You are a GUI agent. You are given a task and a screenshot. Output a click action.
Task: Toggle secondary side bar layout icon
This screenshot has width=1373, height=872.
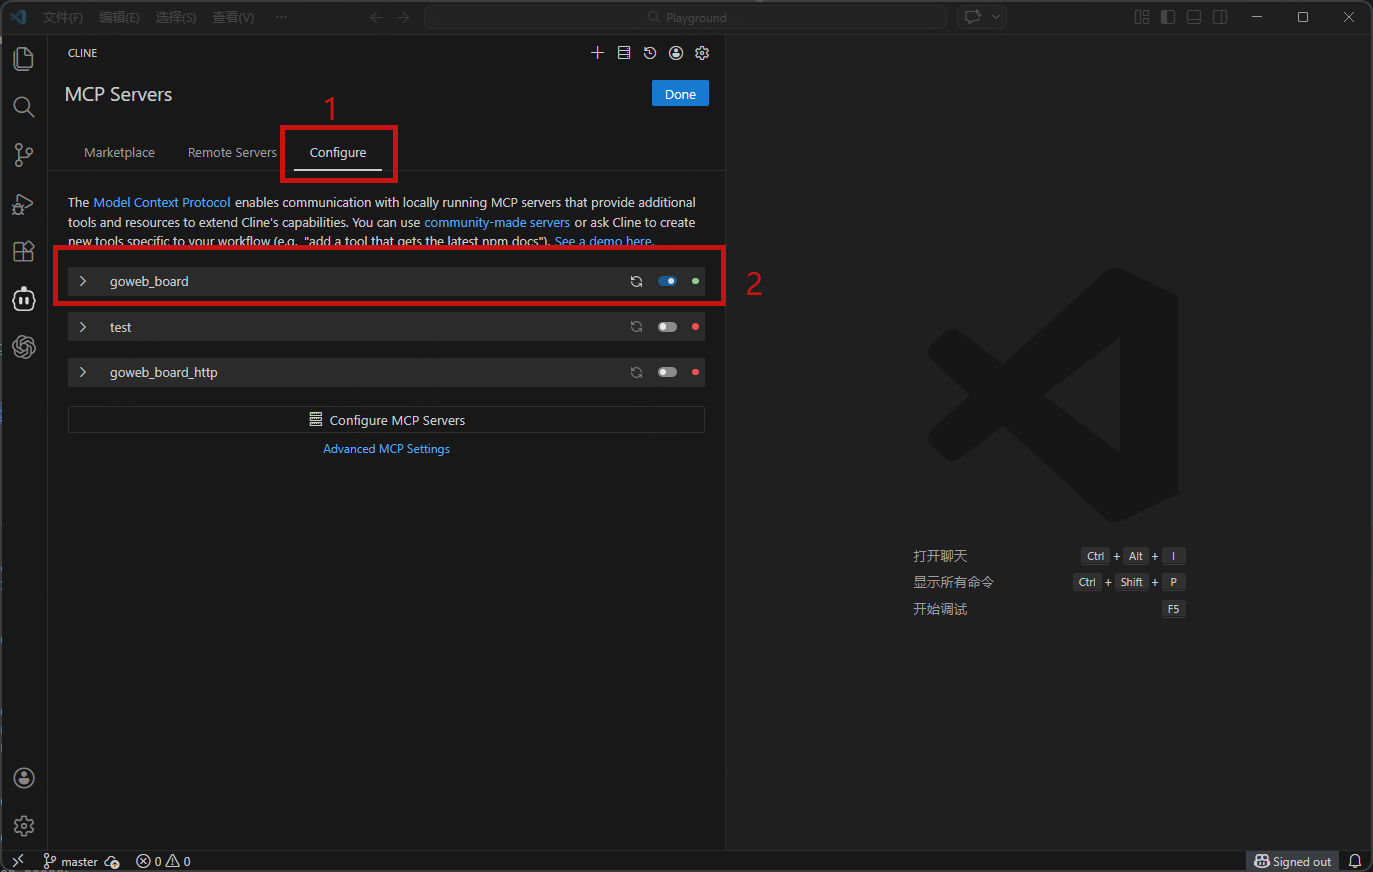1220,17
